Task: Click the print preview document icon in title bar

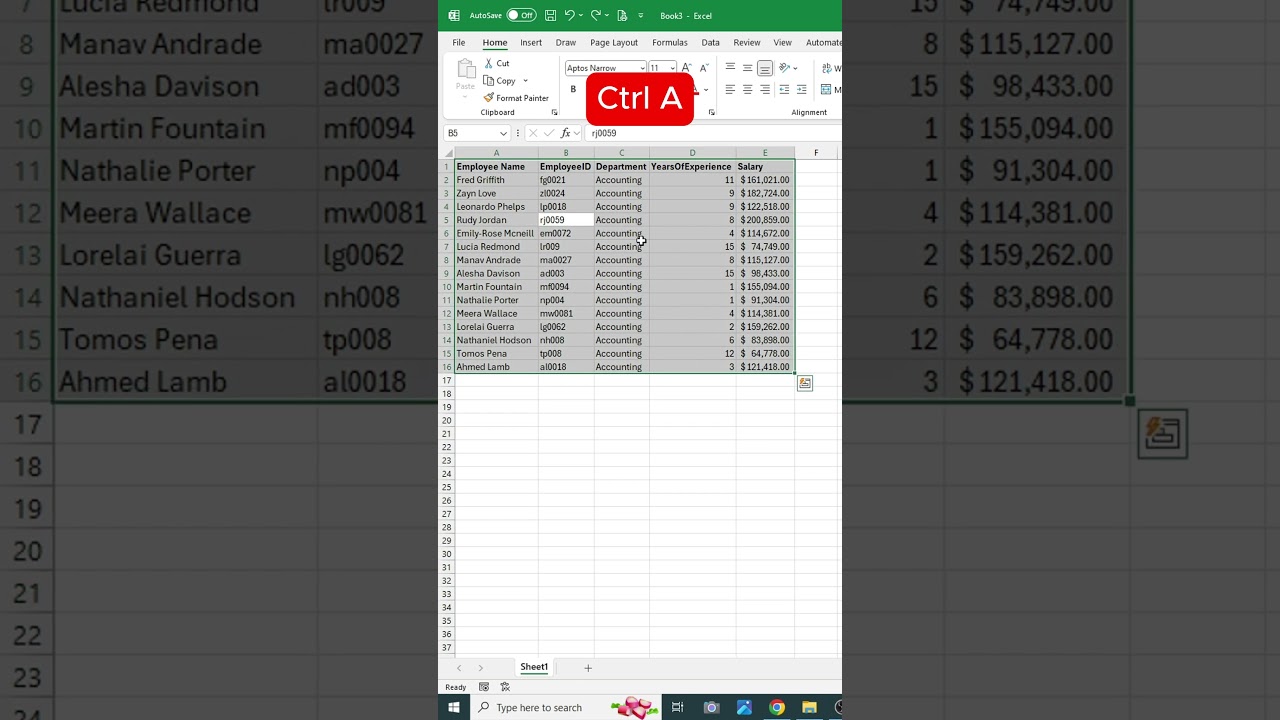Action: tap(622, 15)
